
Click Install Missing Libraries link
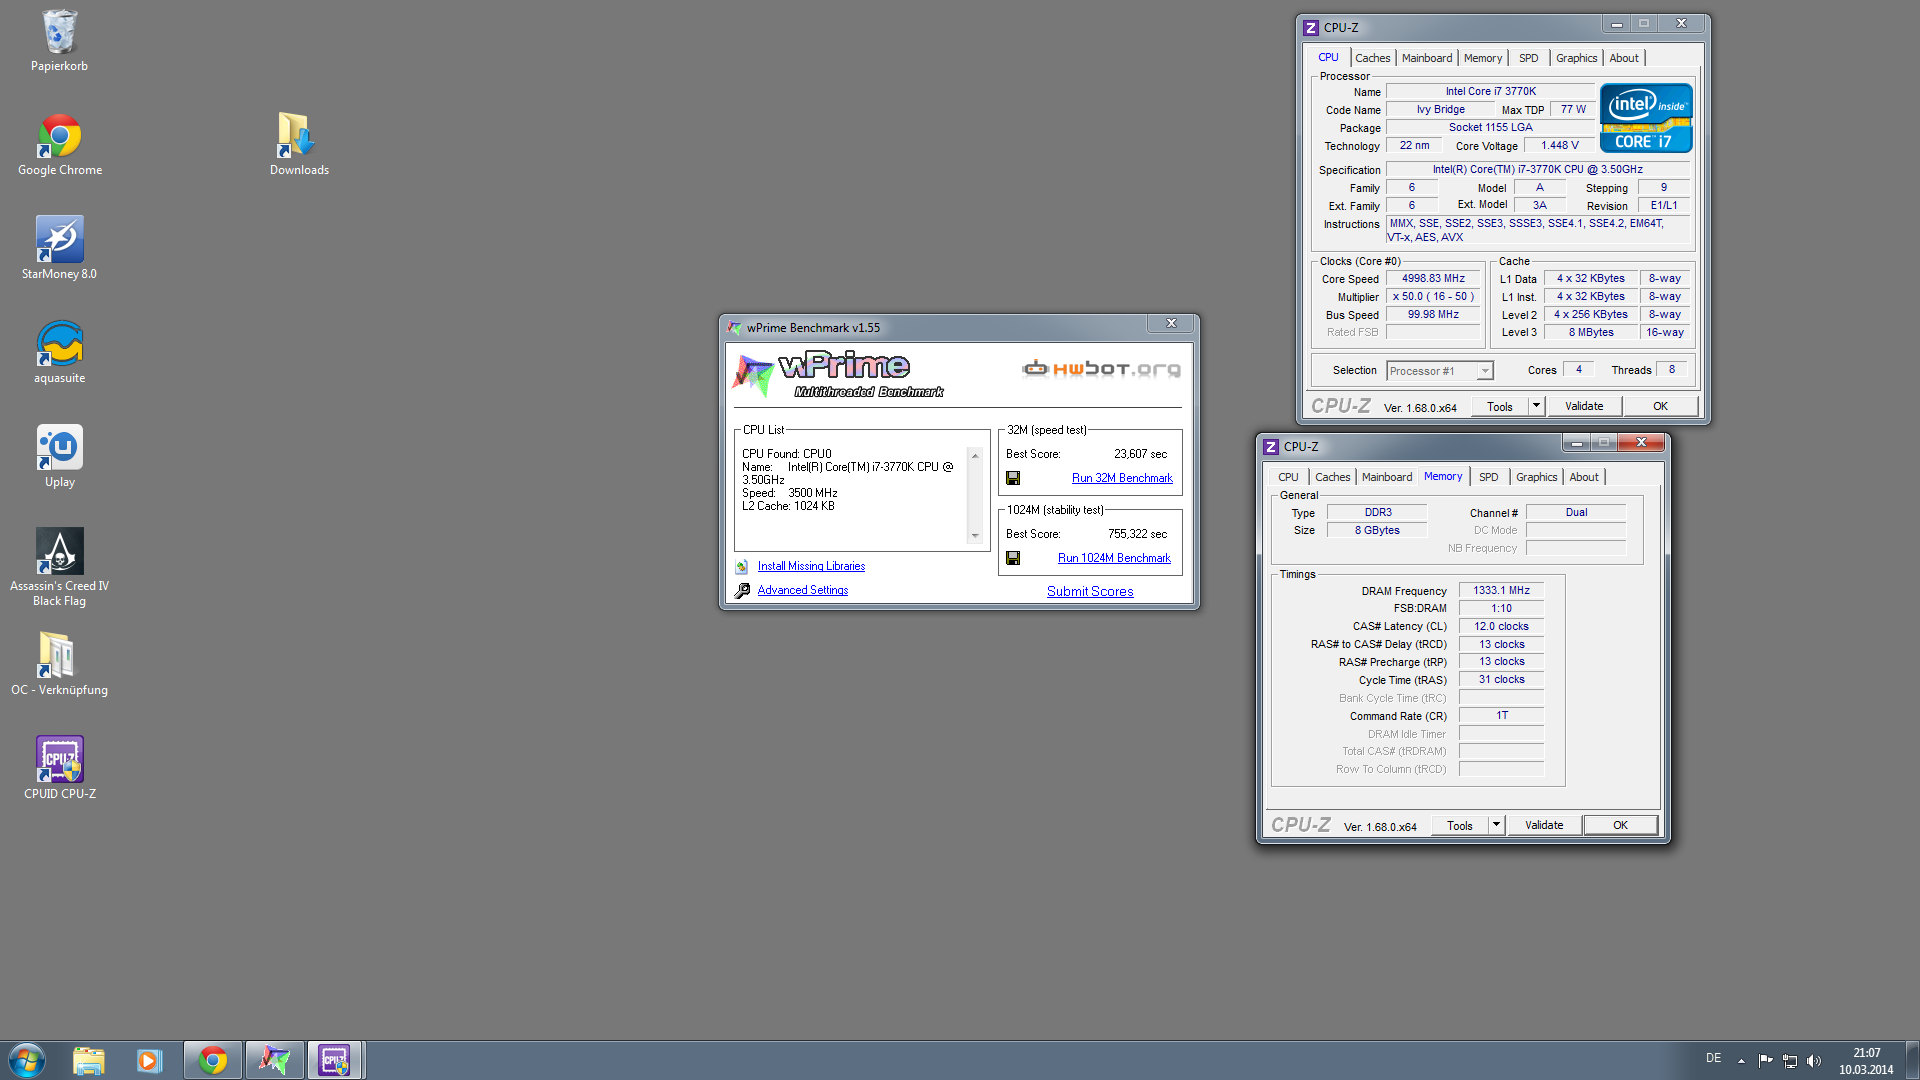(811, 566)
